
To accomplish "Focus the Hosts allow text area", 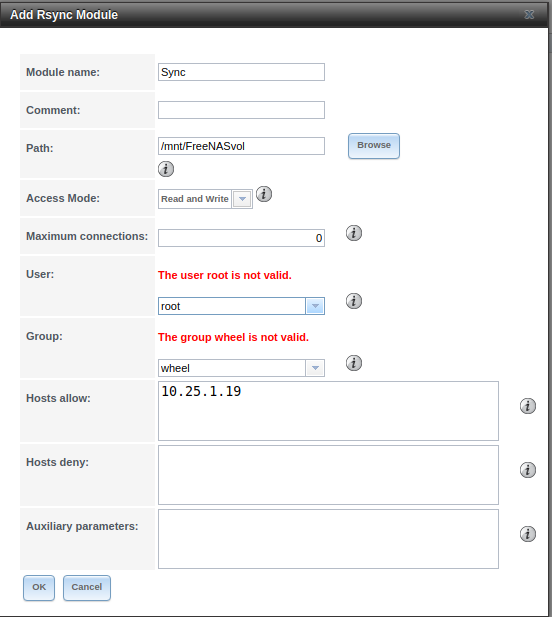I will 328,411.
